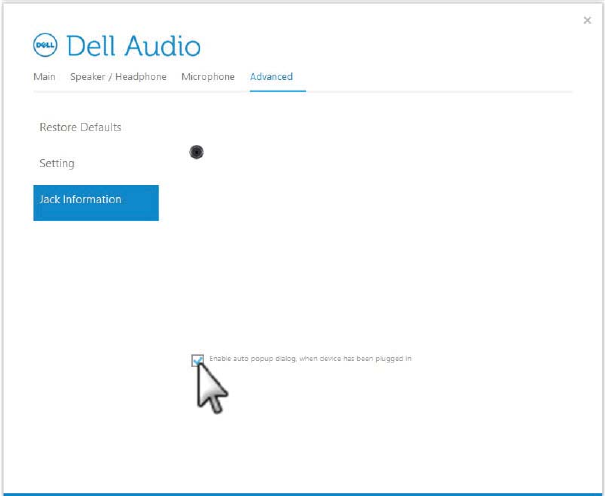Open Restore Defaults section
This screenshot has width=605, height=496.
80,127
